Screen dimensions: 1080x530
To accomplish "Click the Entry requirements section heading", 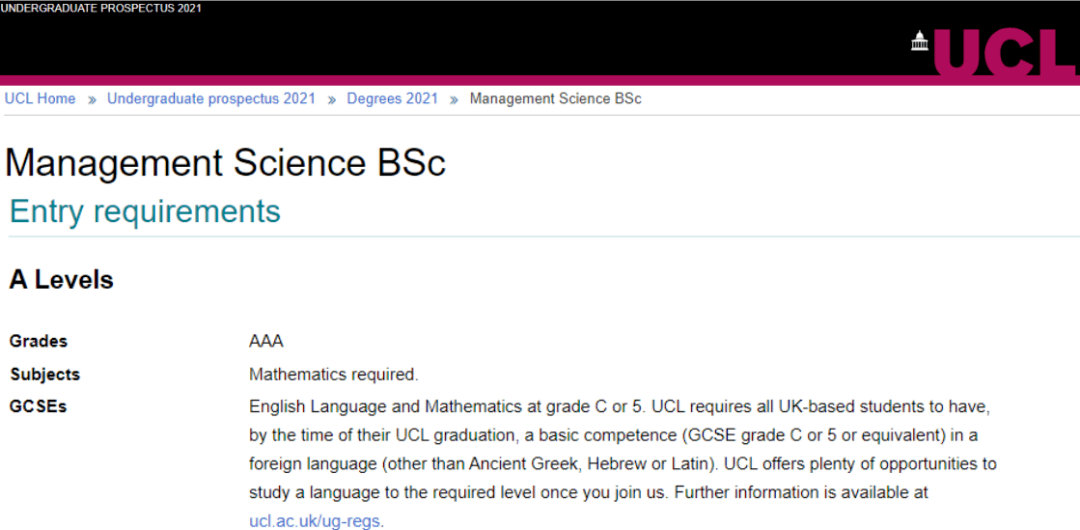I will tap(145, 211).
